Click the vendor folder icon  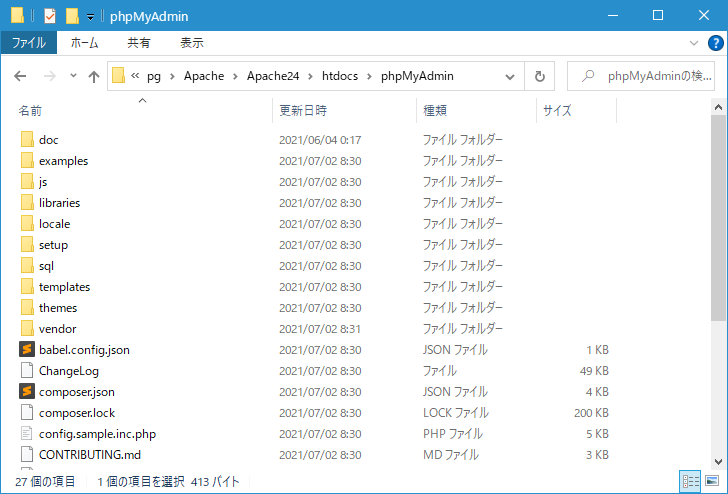click(x=27, y=328)
